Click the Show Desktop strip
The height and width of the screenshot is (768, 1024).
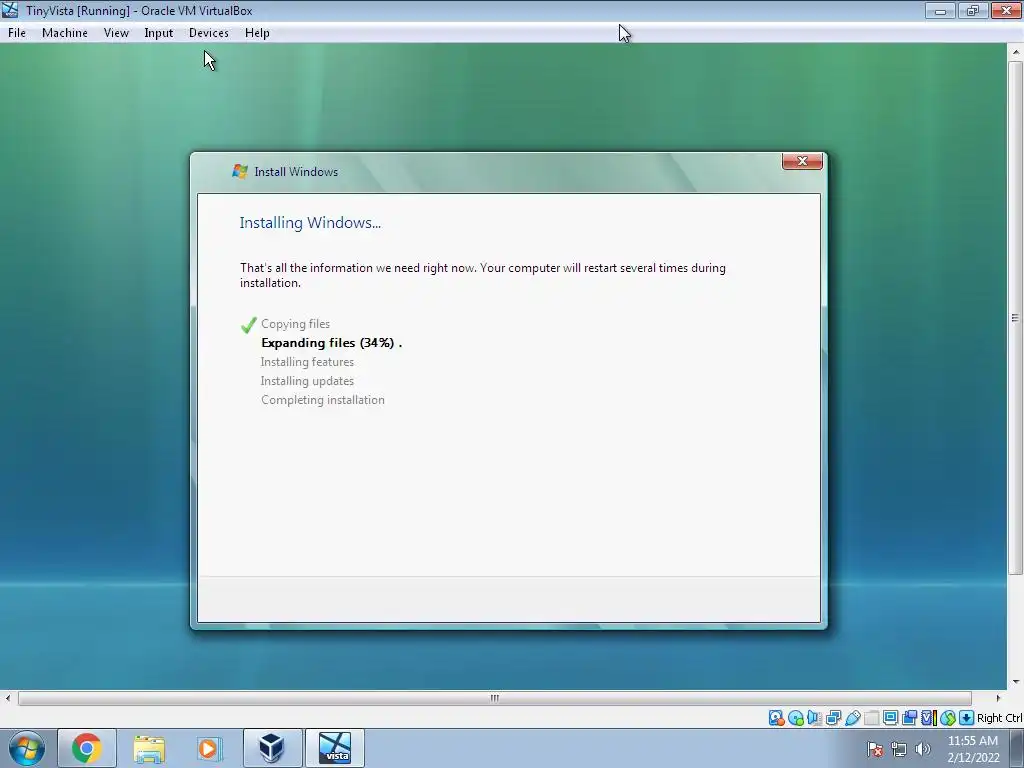(1016, 748)
